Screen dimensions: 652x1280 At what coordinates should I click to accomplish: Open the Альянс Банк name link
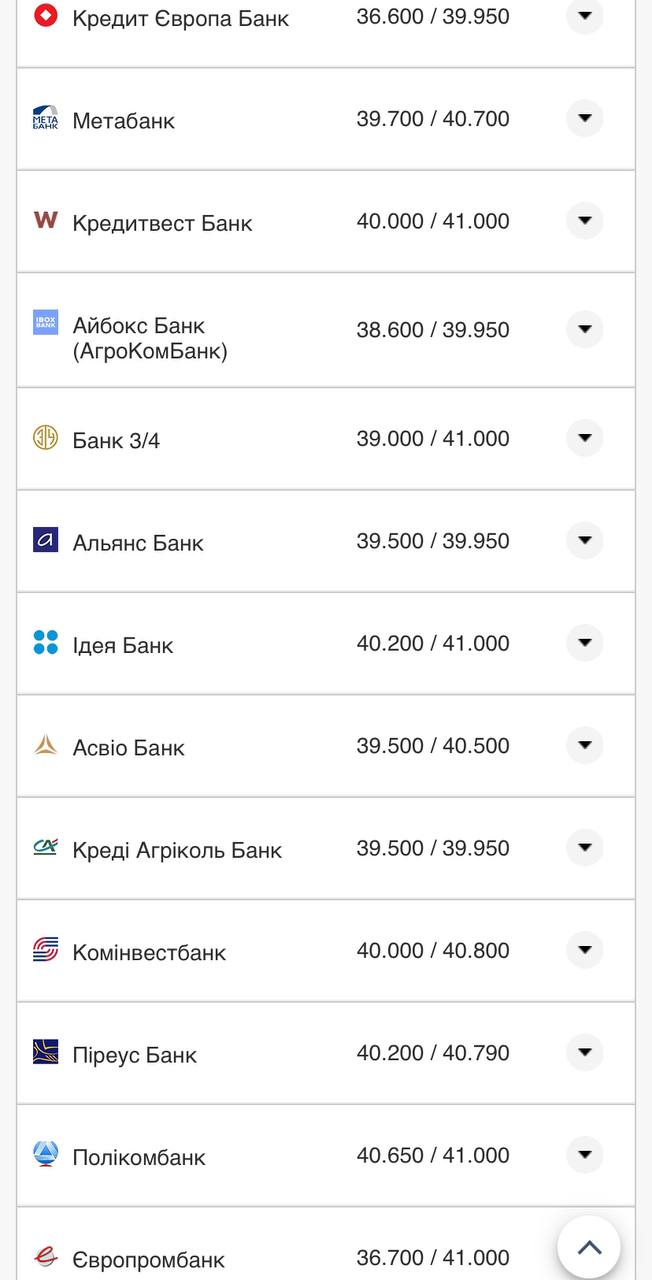(138, 543)
